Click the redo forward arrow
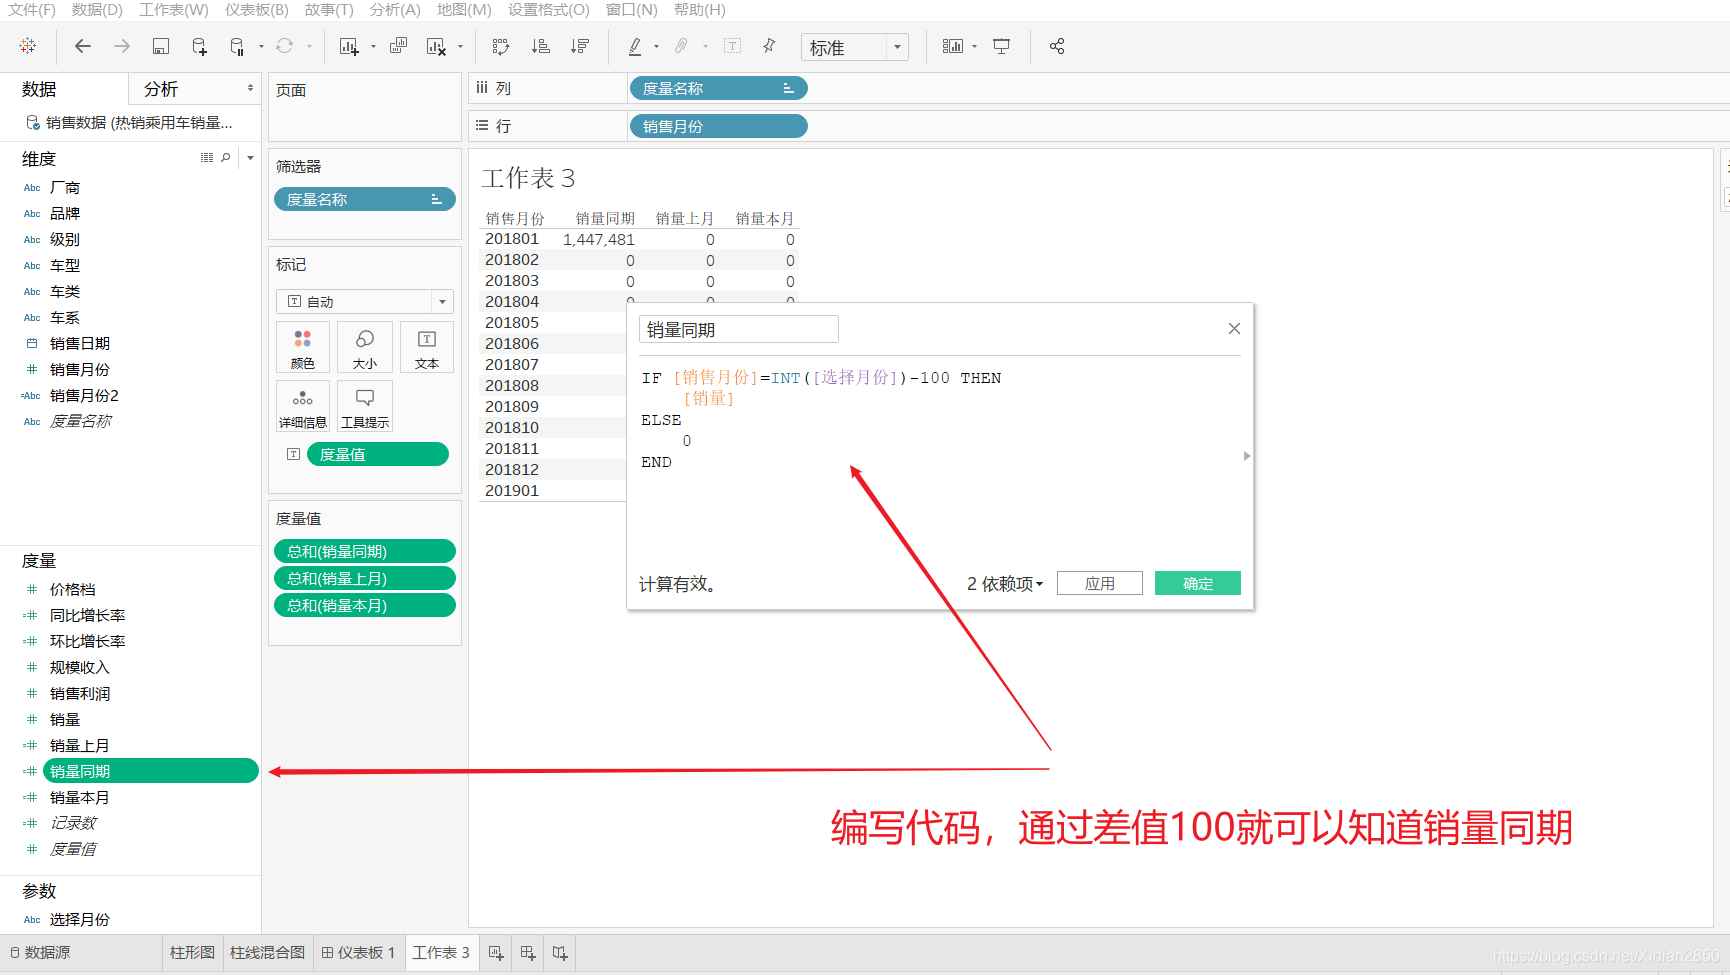 click(x=122, y=46)
